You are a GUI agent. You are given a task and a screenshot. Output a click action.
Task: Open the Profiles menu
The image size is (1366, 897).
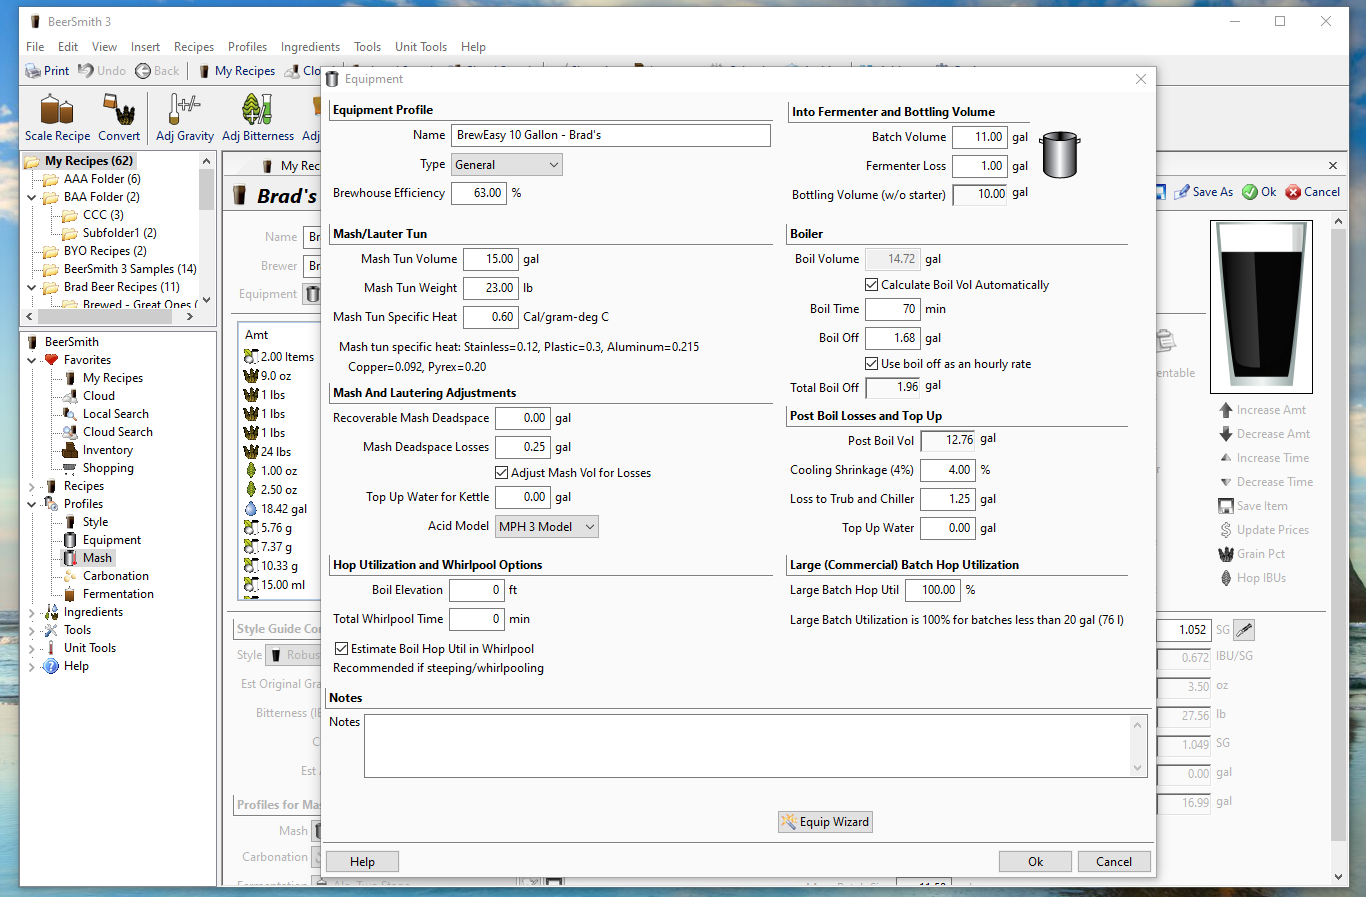click(247, 47)
